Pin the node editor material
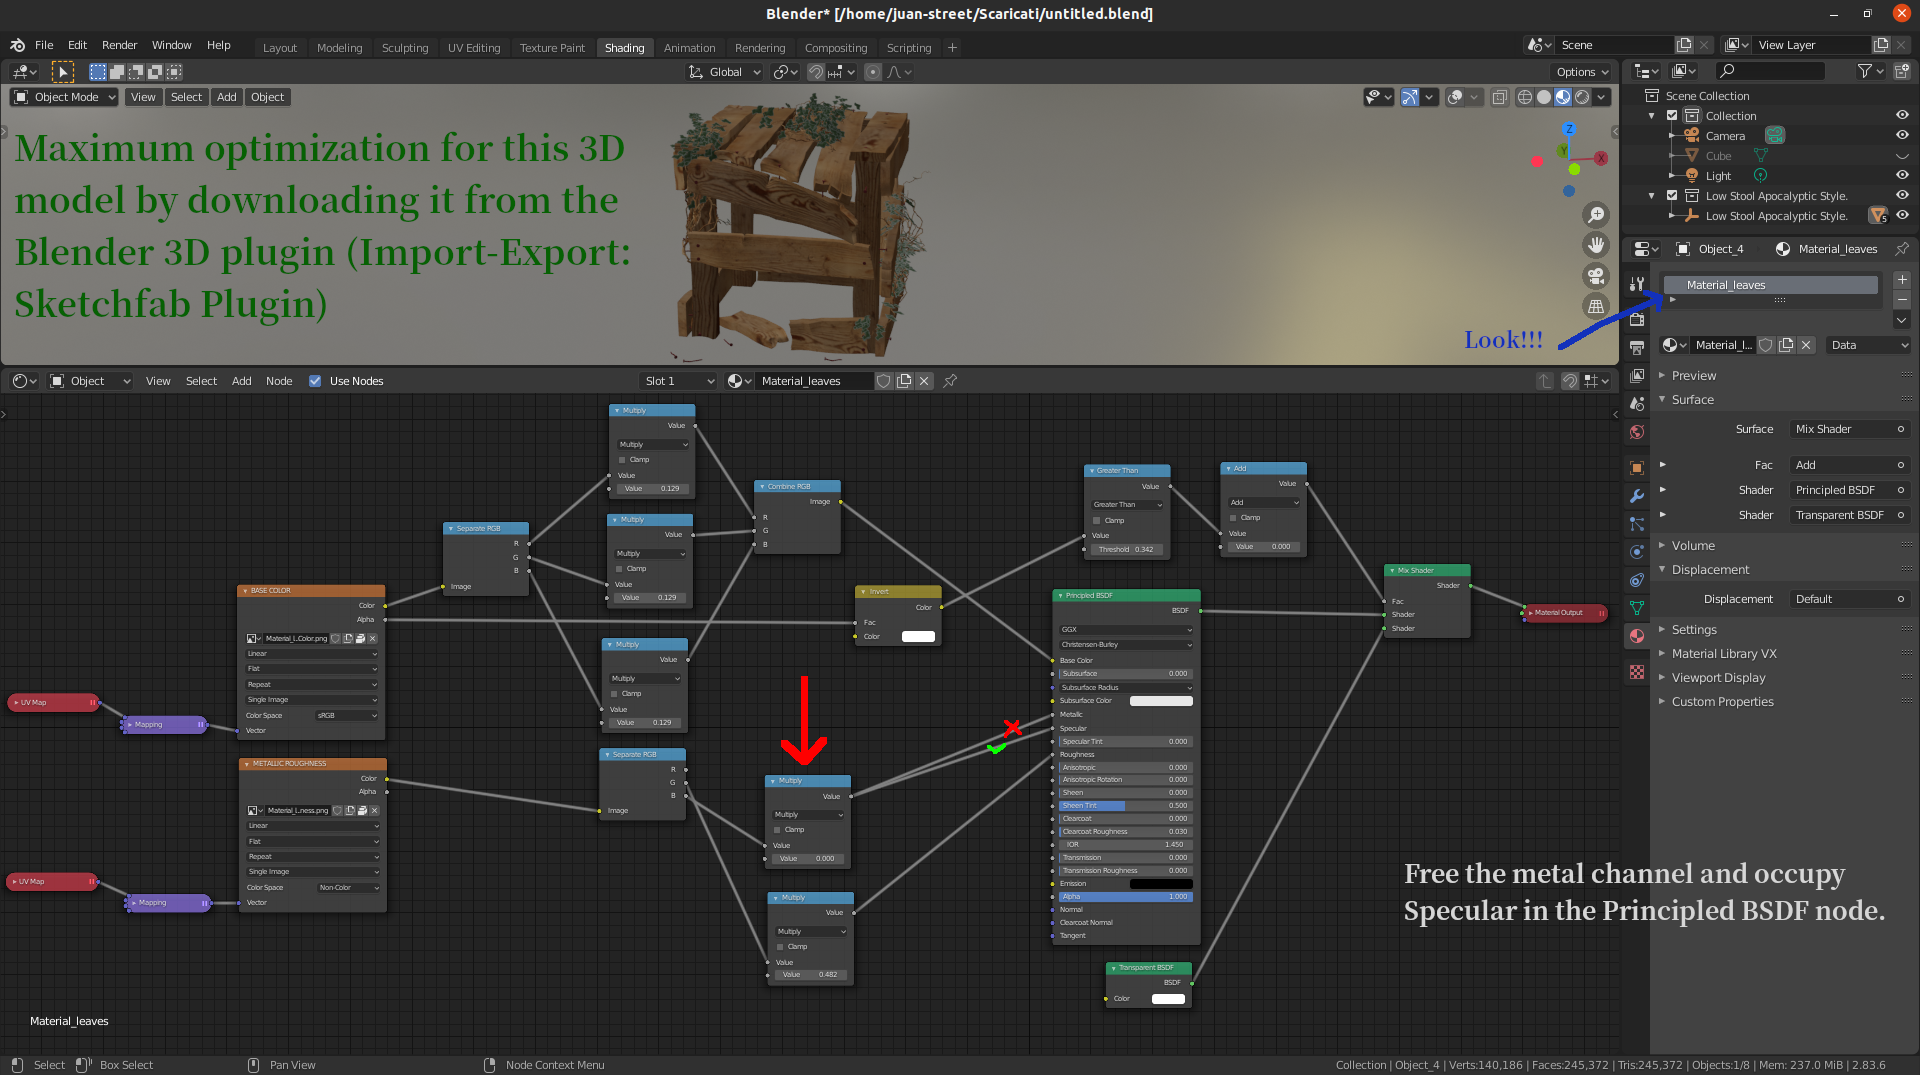Viewport: 1920px width, 1075px height. coord(951,381)
